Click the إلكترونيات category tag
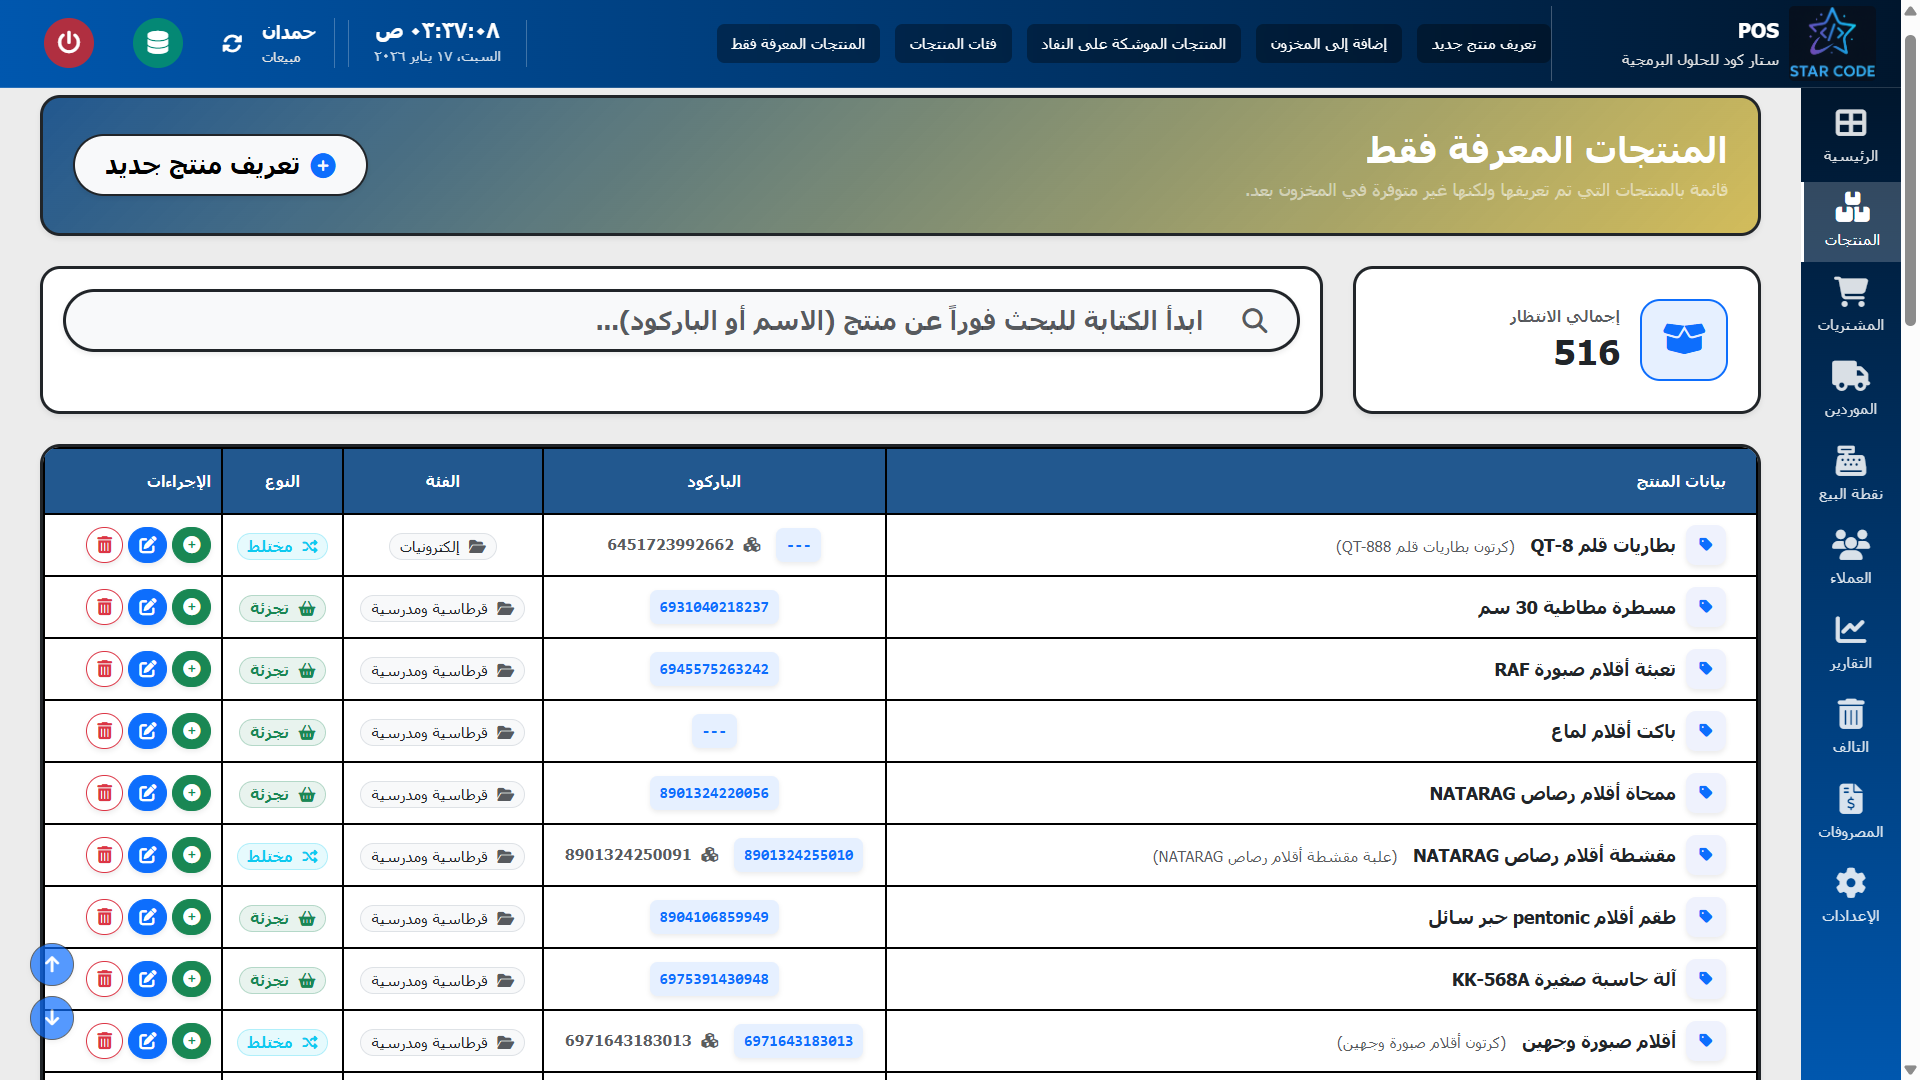 tap(442, 546)
